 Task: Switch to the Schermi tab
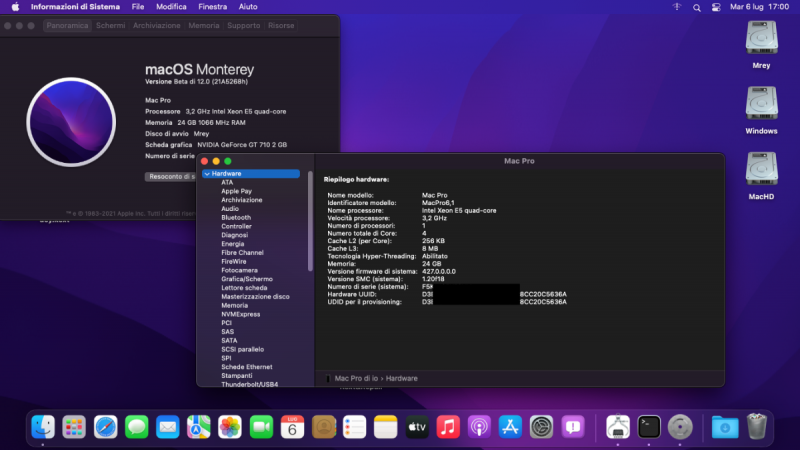coord(110,25)
